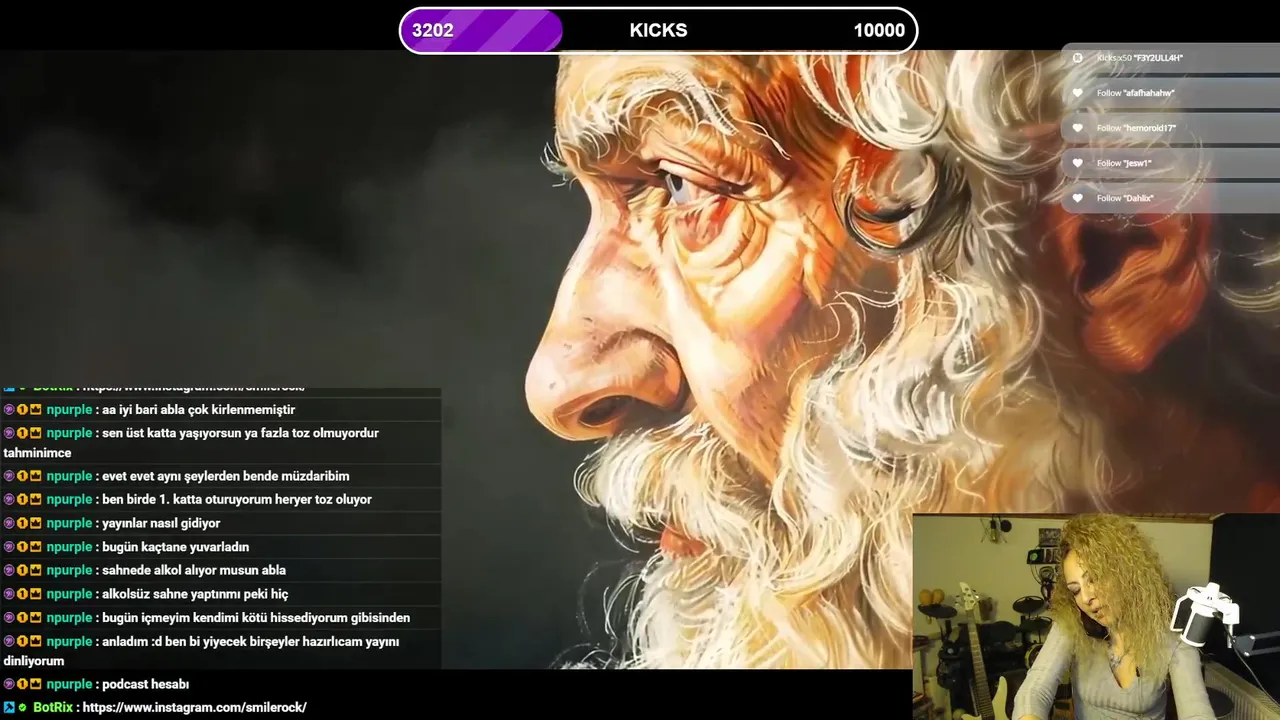Click the Follow "Dahlix" alert text

(x=1125, y=198)
